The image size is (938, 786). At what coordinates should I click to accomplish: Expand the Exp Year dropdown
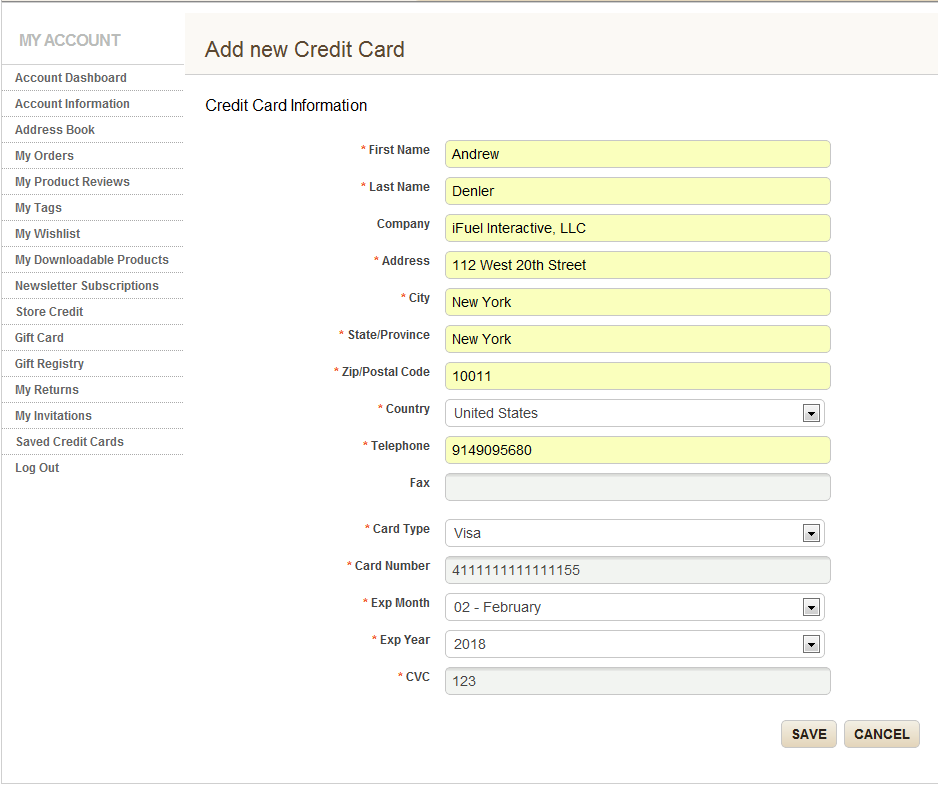(635, 645)
